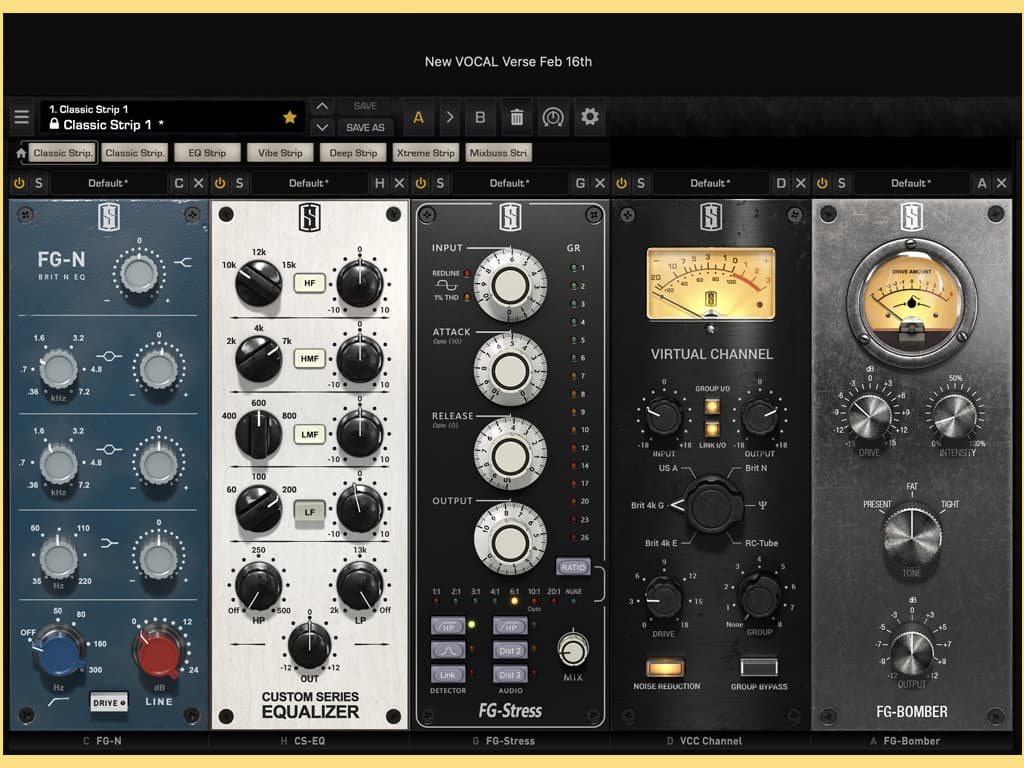Click the trash icon in the top toolbar
The height and width of the screenshot is (768, 1024).
click(517, 117)
